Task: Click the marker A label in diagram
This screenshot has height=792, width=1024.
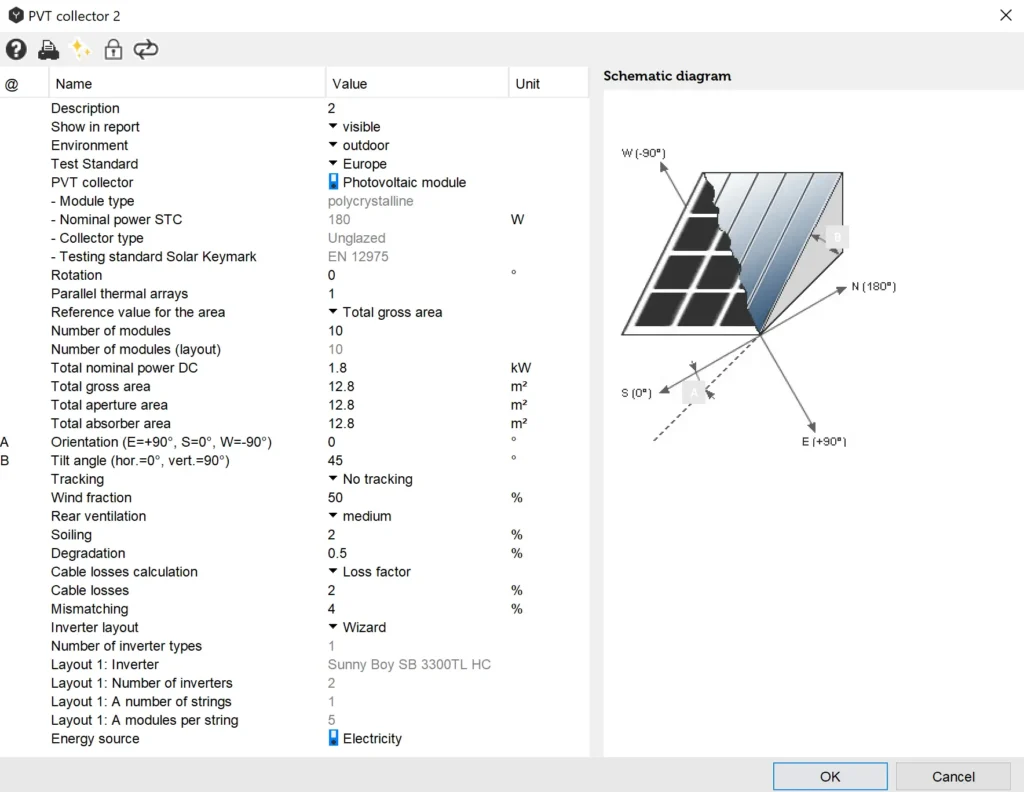Action: 693,393
